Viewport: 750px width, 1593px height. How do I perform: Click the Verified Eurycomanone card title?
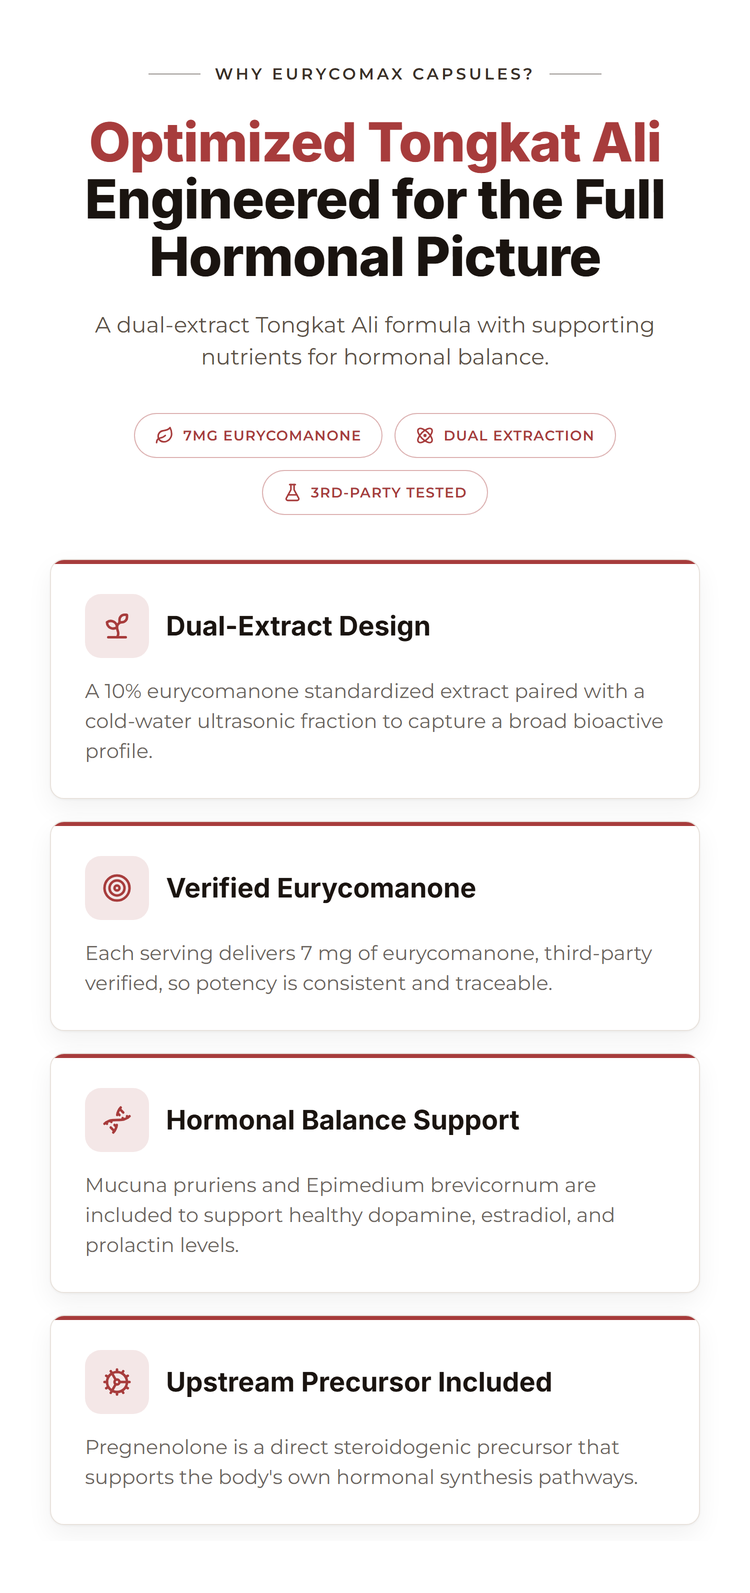[321, 888]
